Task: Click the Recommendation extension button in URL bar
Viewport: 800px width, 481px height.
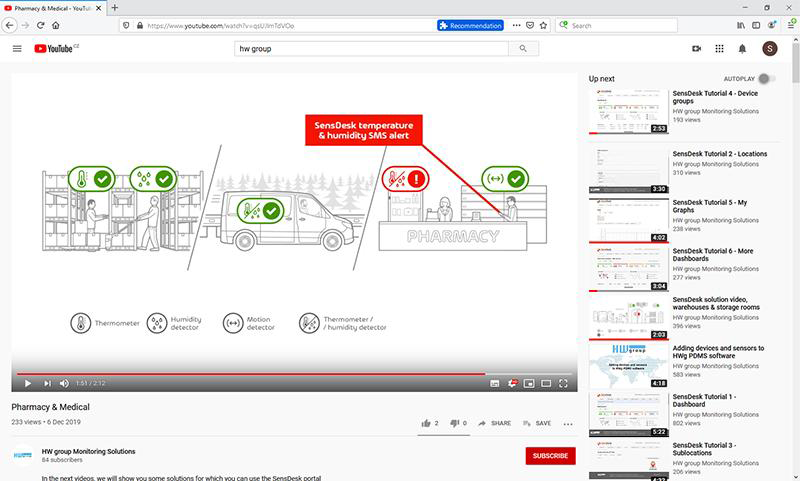Action: [470, 26]
